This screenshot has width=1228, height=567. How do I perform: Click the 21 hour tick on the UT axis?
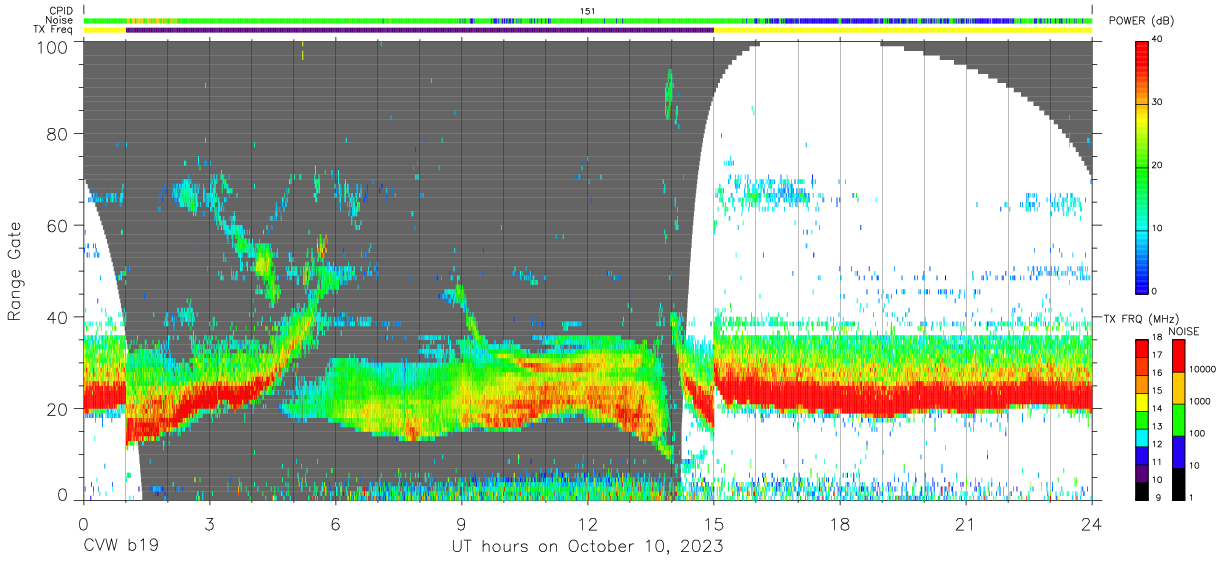click(965, 524)
